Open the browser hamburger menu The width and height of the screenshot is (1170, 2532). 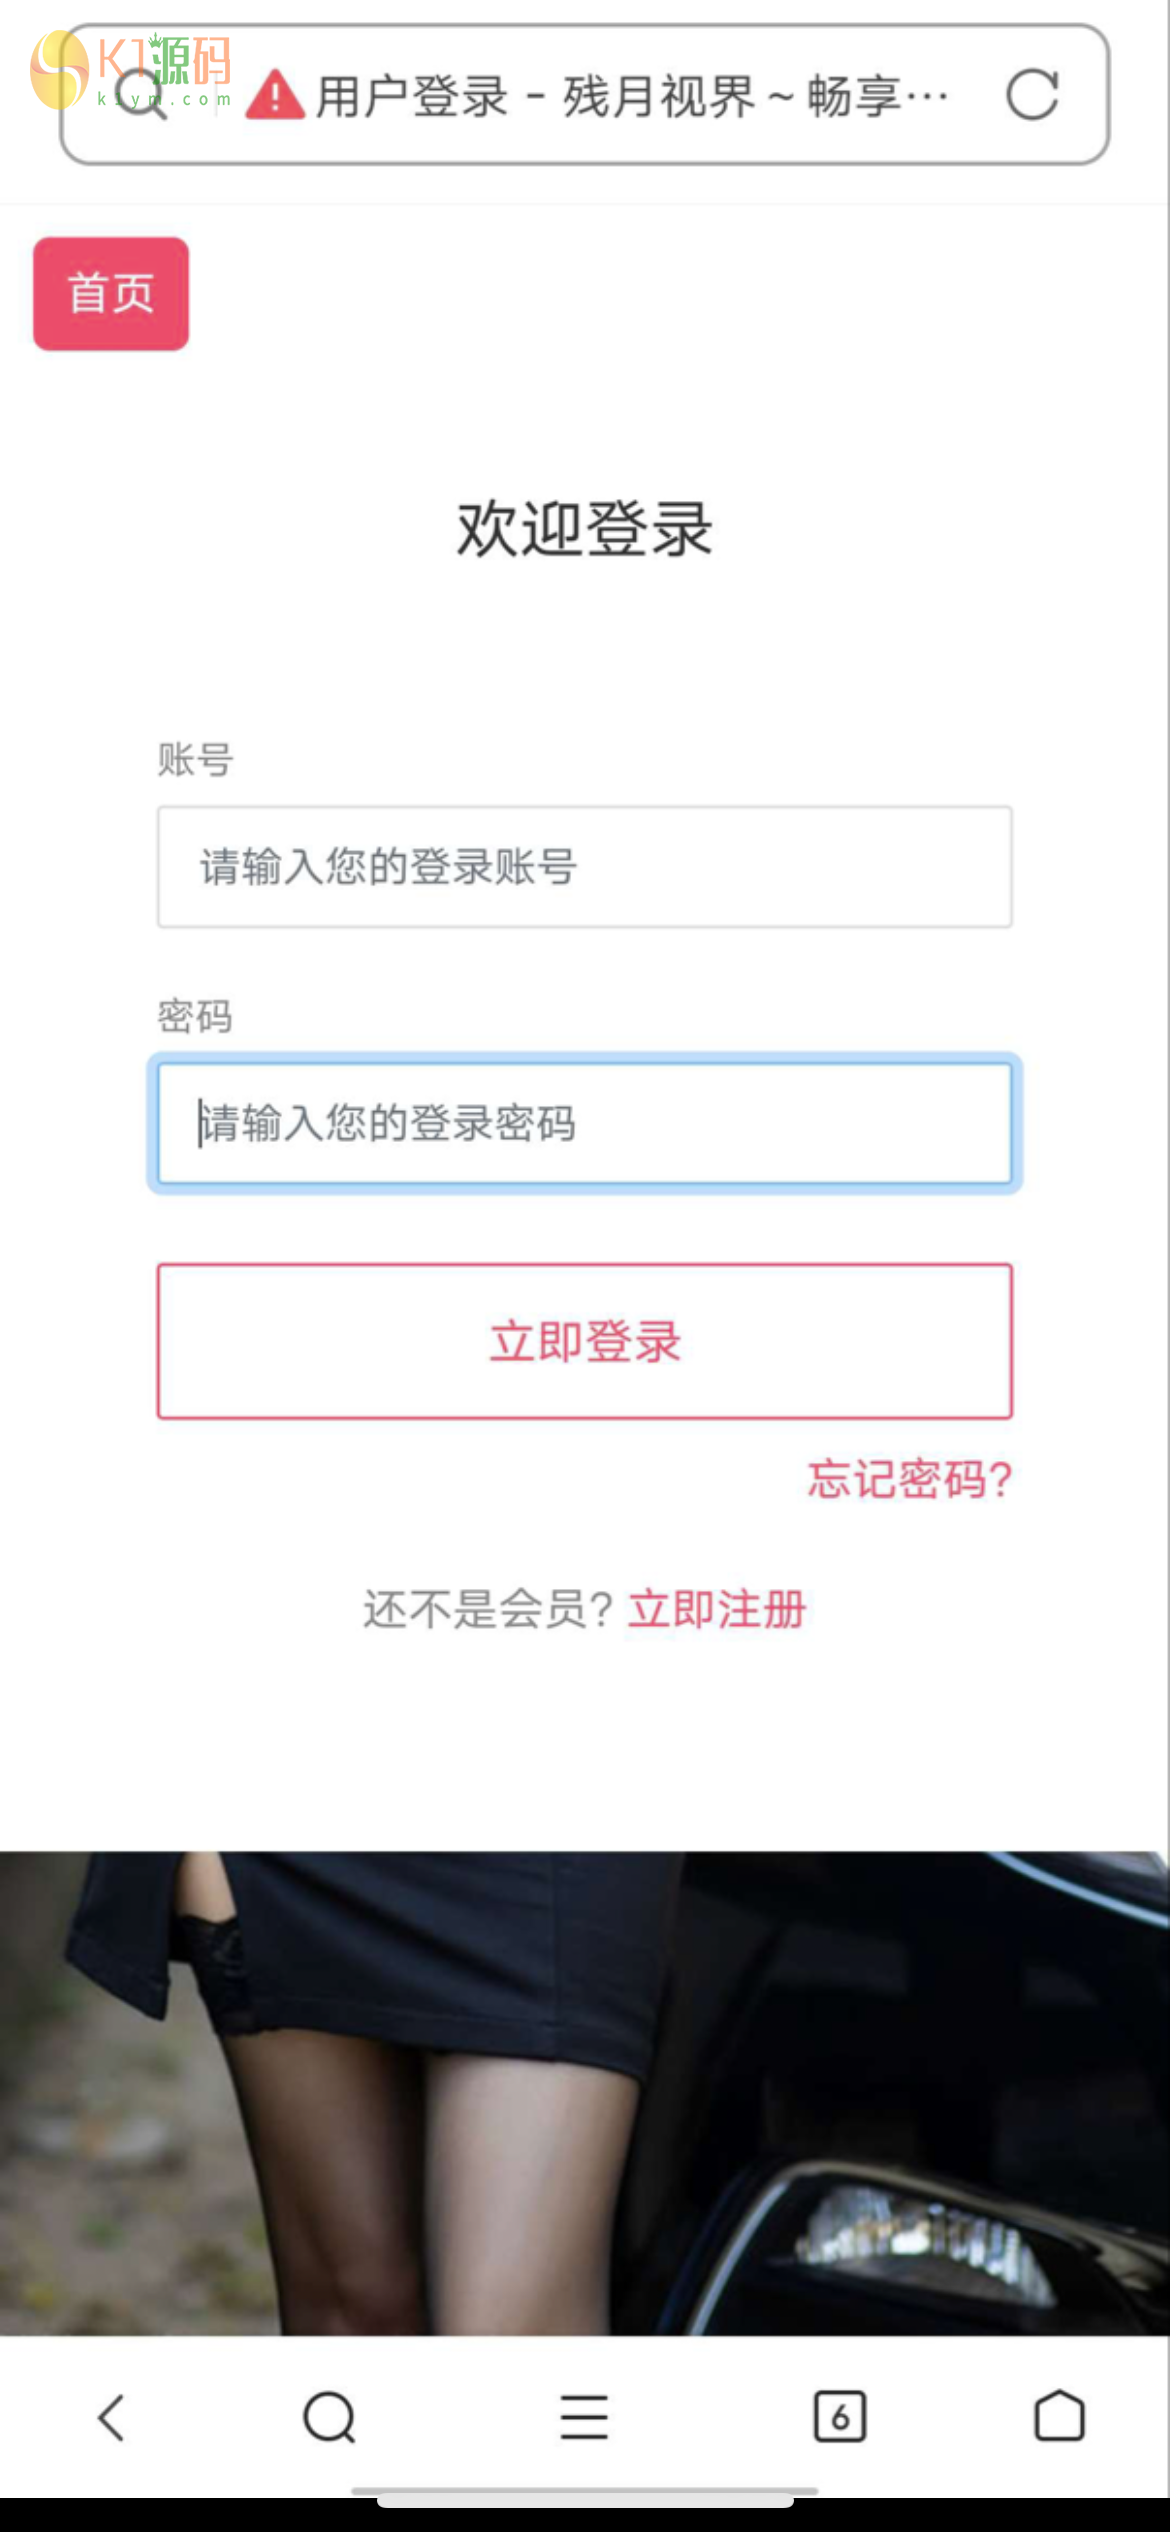(584, 2417)
